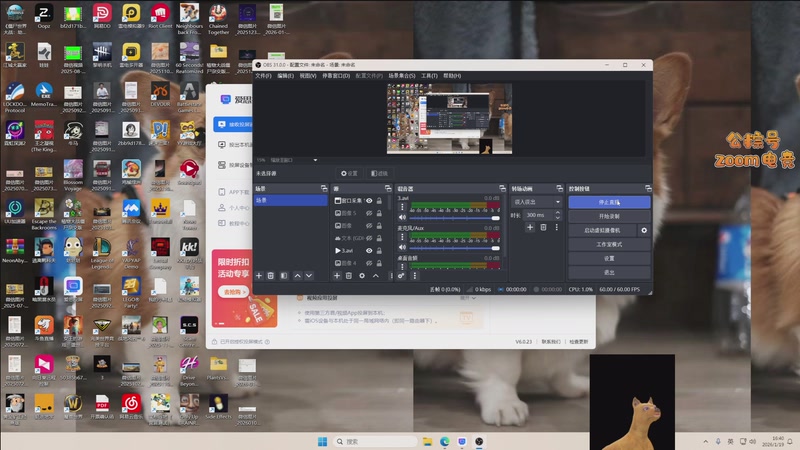Open 桌面音频 audio track options dots
Viewport: 800px width, 450px height.
point(402,266)
